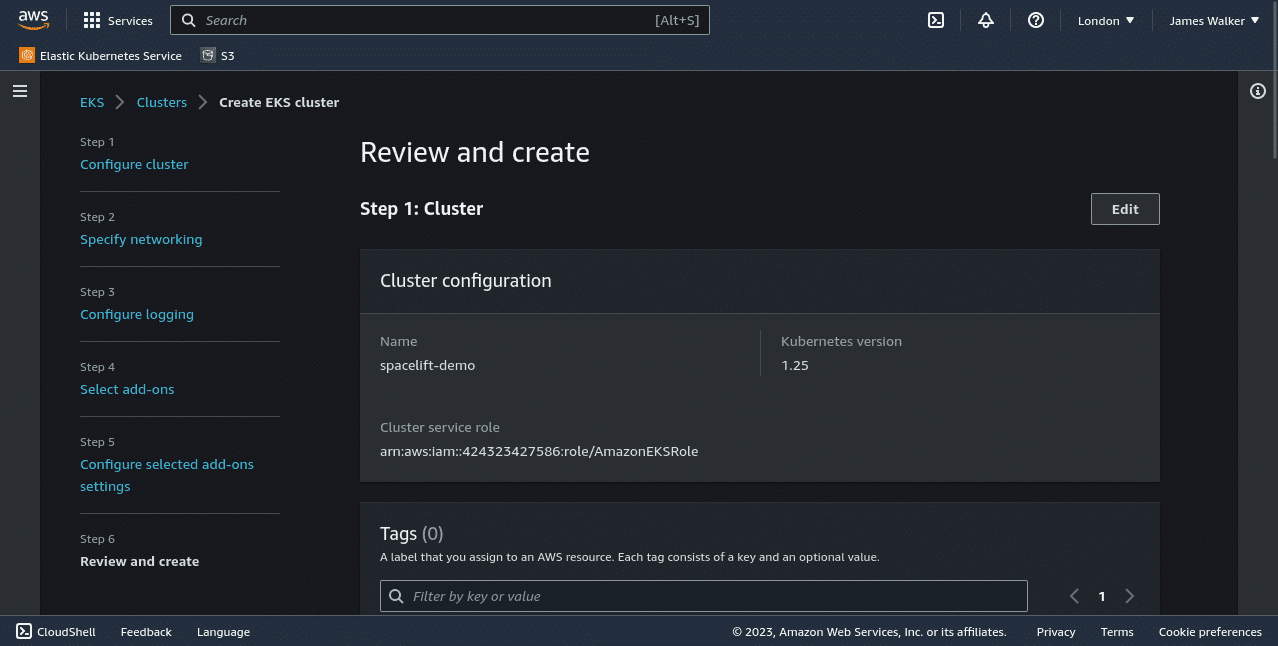The width and height of the screenshot is (1278, 646).
Task: Navigate to the Clusters breadcrumb
Action: point(161,102)
